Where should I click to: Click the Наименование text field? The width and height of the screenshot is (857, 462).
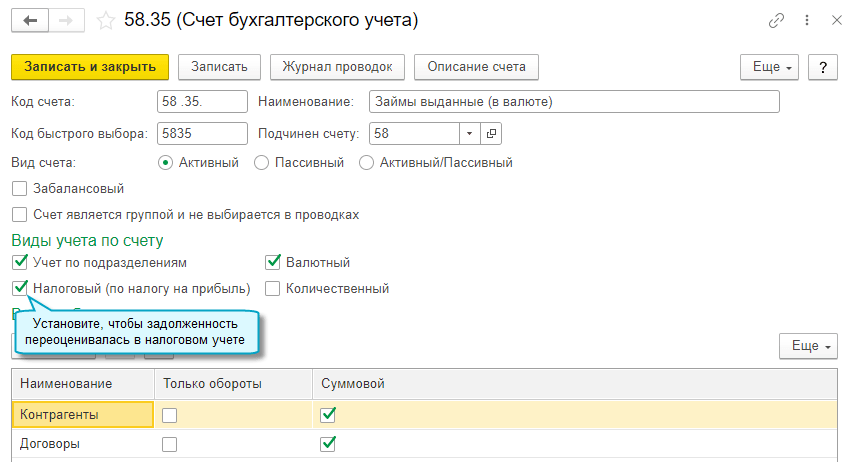tap(573, 102)
